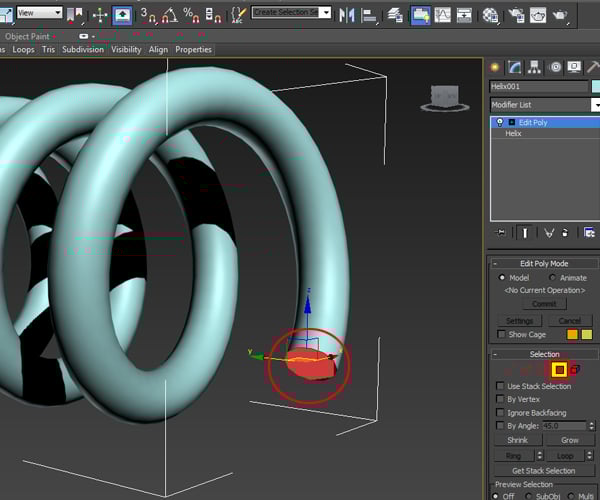The width and height of the screenshot is (600, 500).
Task: Click the Pin Stack icon
Action: [502, 232]
